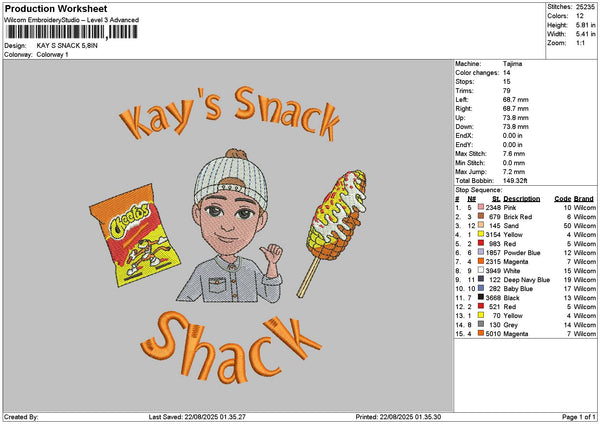Select design name "KAY S SNACK 5,8IN"
This screenshot has height=424, width=600.
pos(67,46)
